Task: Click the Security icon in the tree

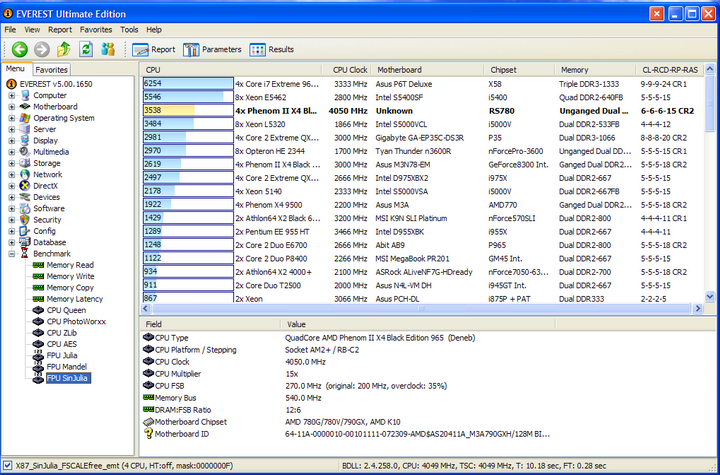Action: click(25, 220)
